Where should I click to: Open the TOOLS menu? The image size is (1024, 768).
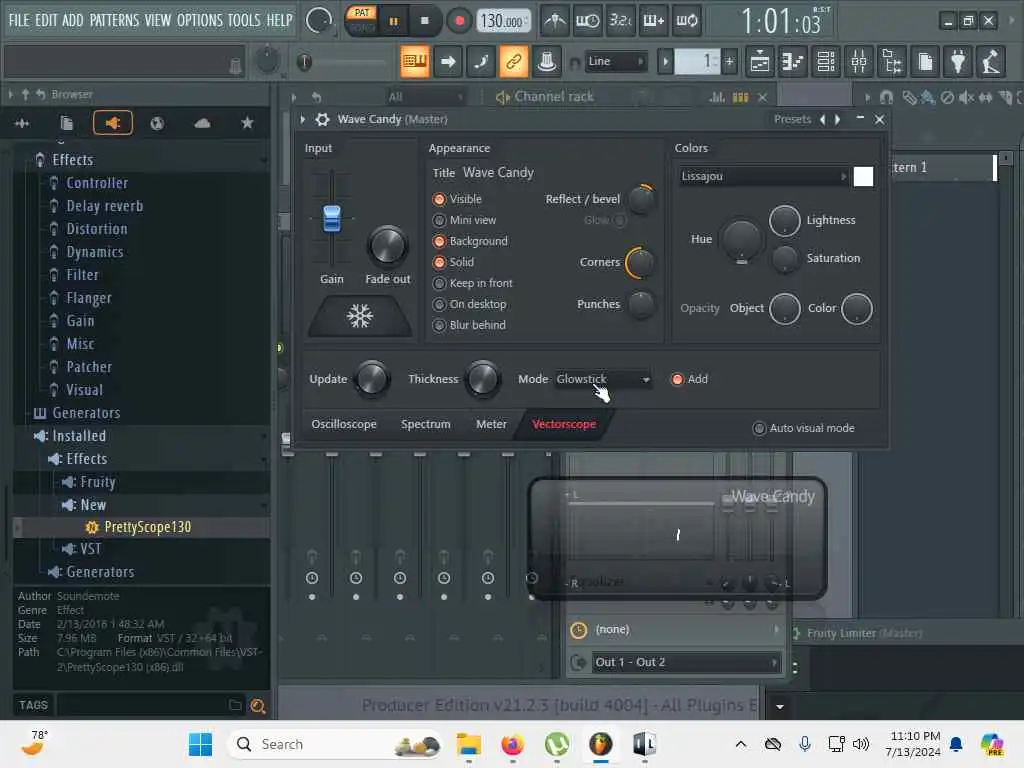click(244, 20)
